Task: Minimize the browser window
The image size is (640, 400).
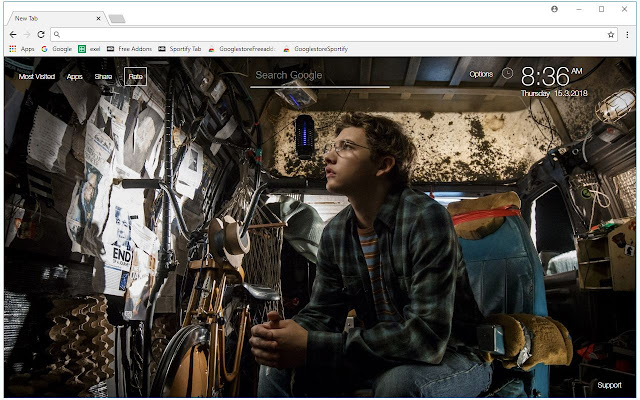Action: tap(579, 9)
